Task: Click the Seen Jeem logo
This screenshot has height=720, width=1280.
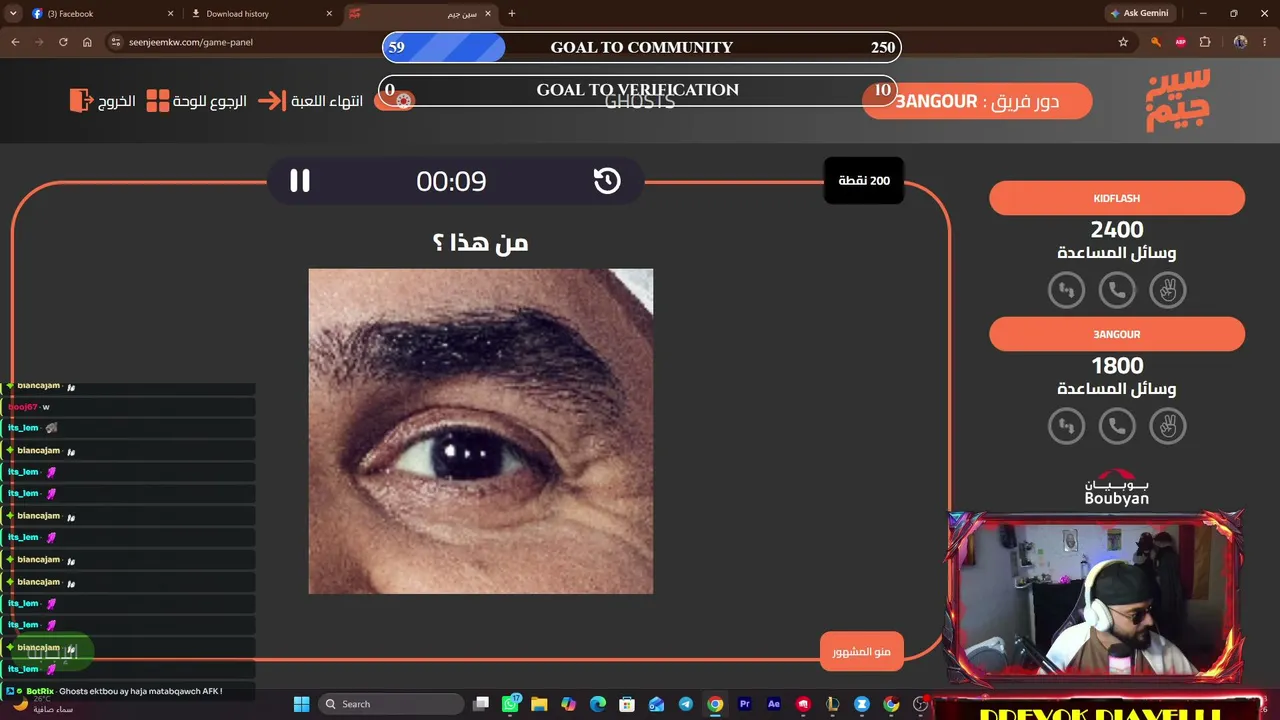Action: (1177, 100)
